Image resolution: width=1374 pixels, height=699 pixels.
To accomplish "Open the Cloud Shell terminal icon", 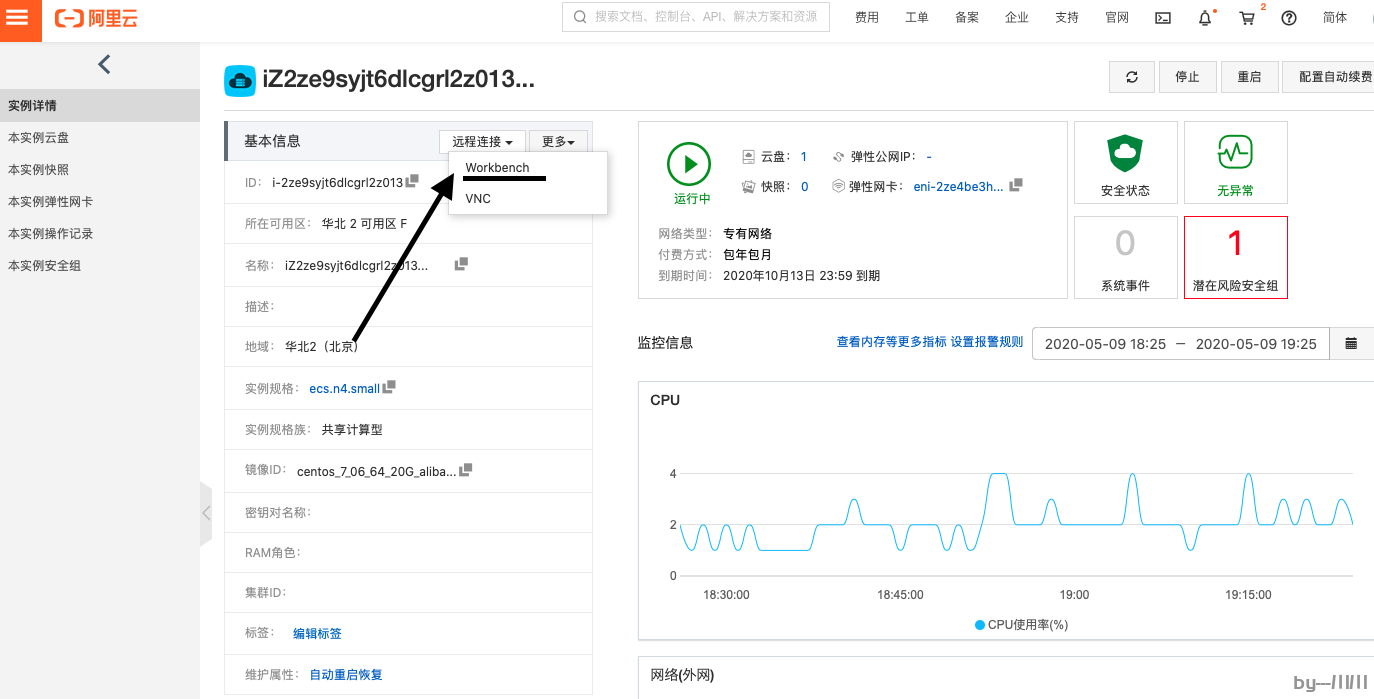I will [x=1163, y=18].
